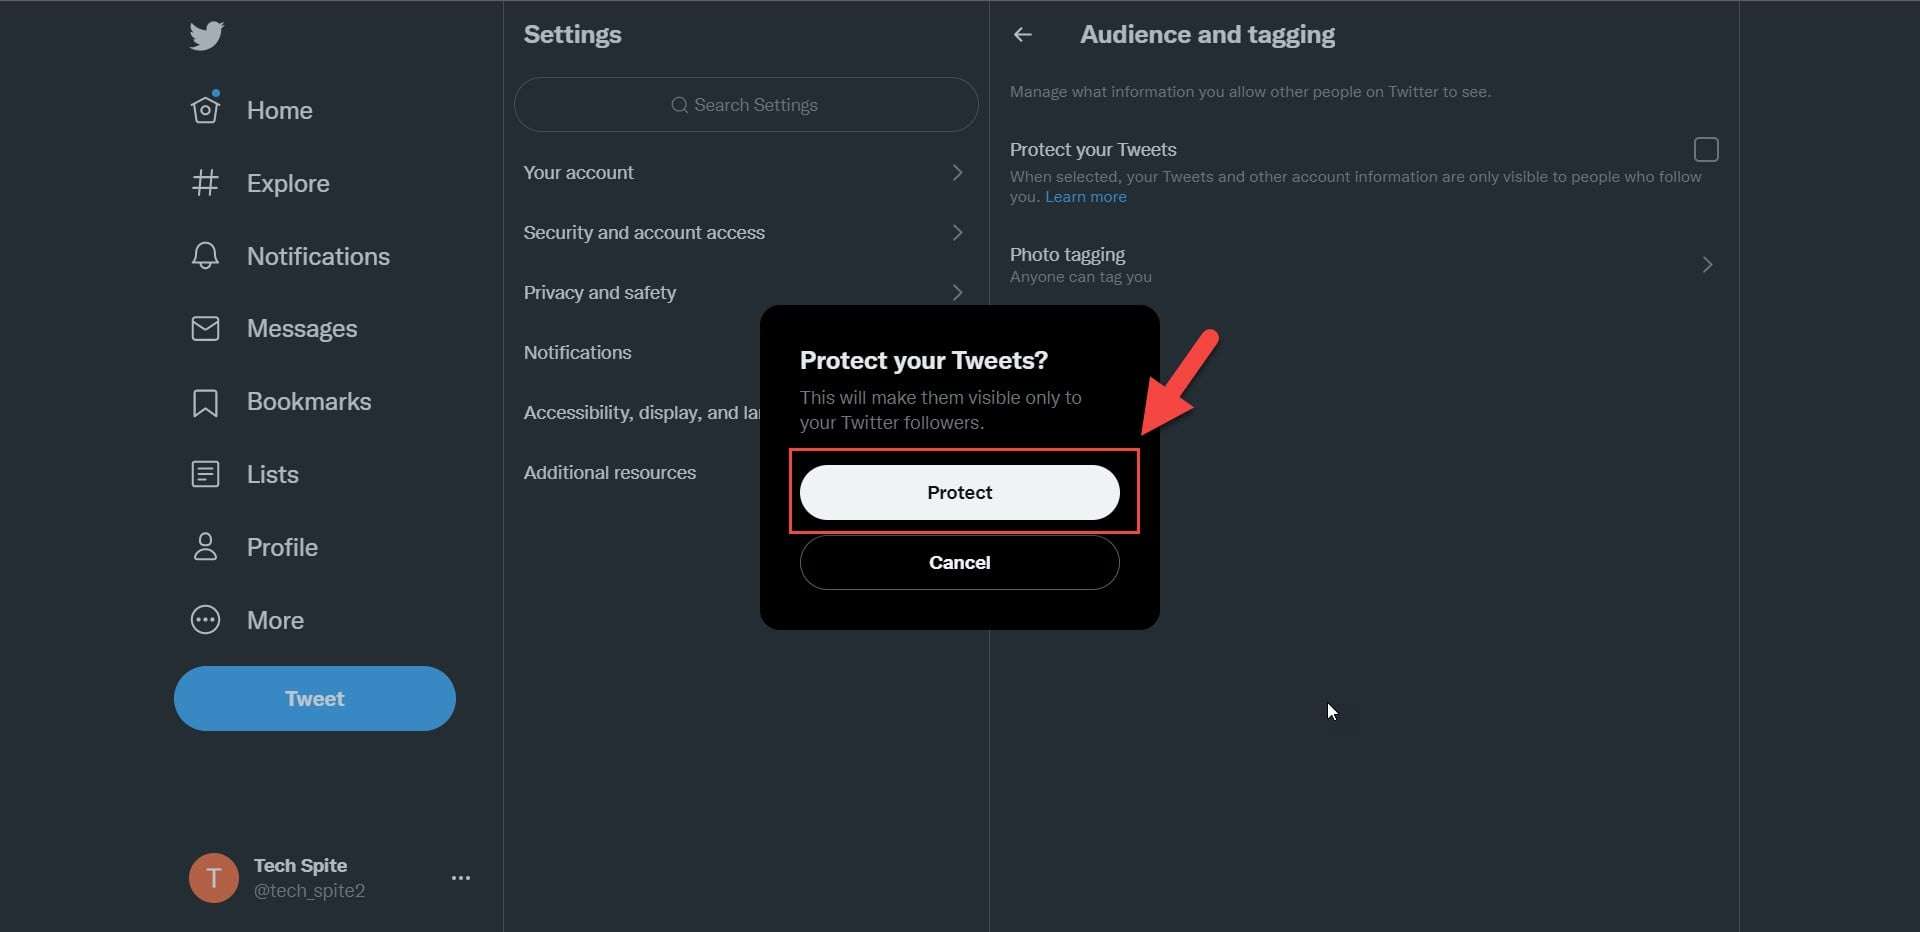The width and height of the screenshot is (1920, 932).
Task: Confirm with the Protect button
Action: coord(959,492)
